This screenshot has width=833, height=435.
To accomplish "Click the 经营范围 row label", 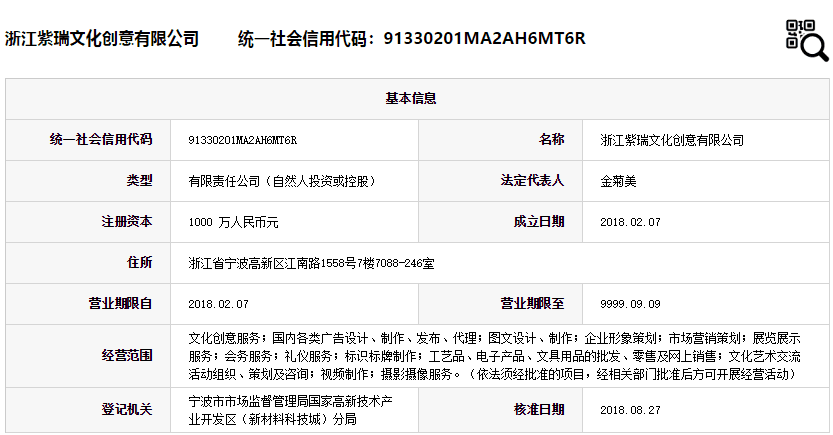I will pos(127,355).
